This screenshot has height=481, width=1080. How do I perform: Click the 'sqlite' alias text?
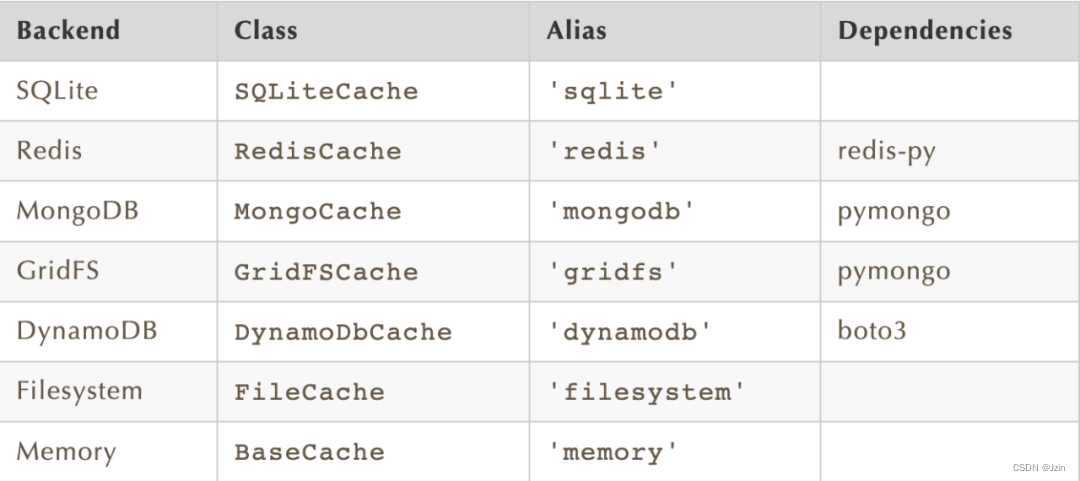tap(613, 91)
